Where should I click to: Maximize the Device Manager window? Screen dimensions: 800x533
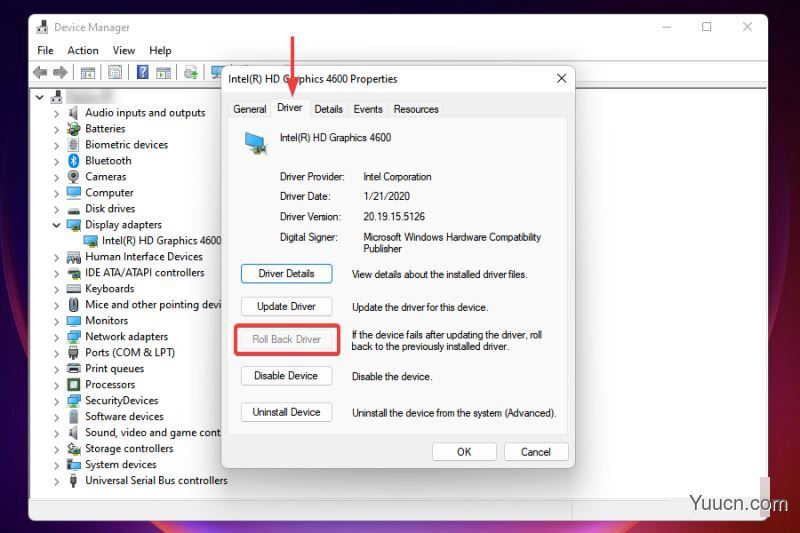707,27
